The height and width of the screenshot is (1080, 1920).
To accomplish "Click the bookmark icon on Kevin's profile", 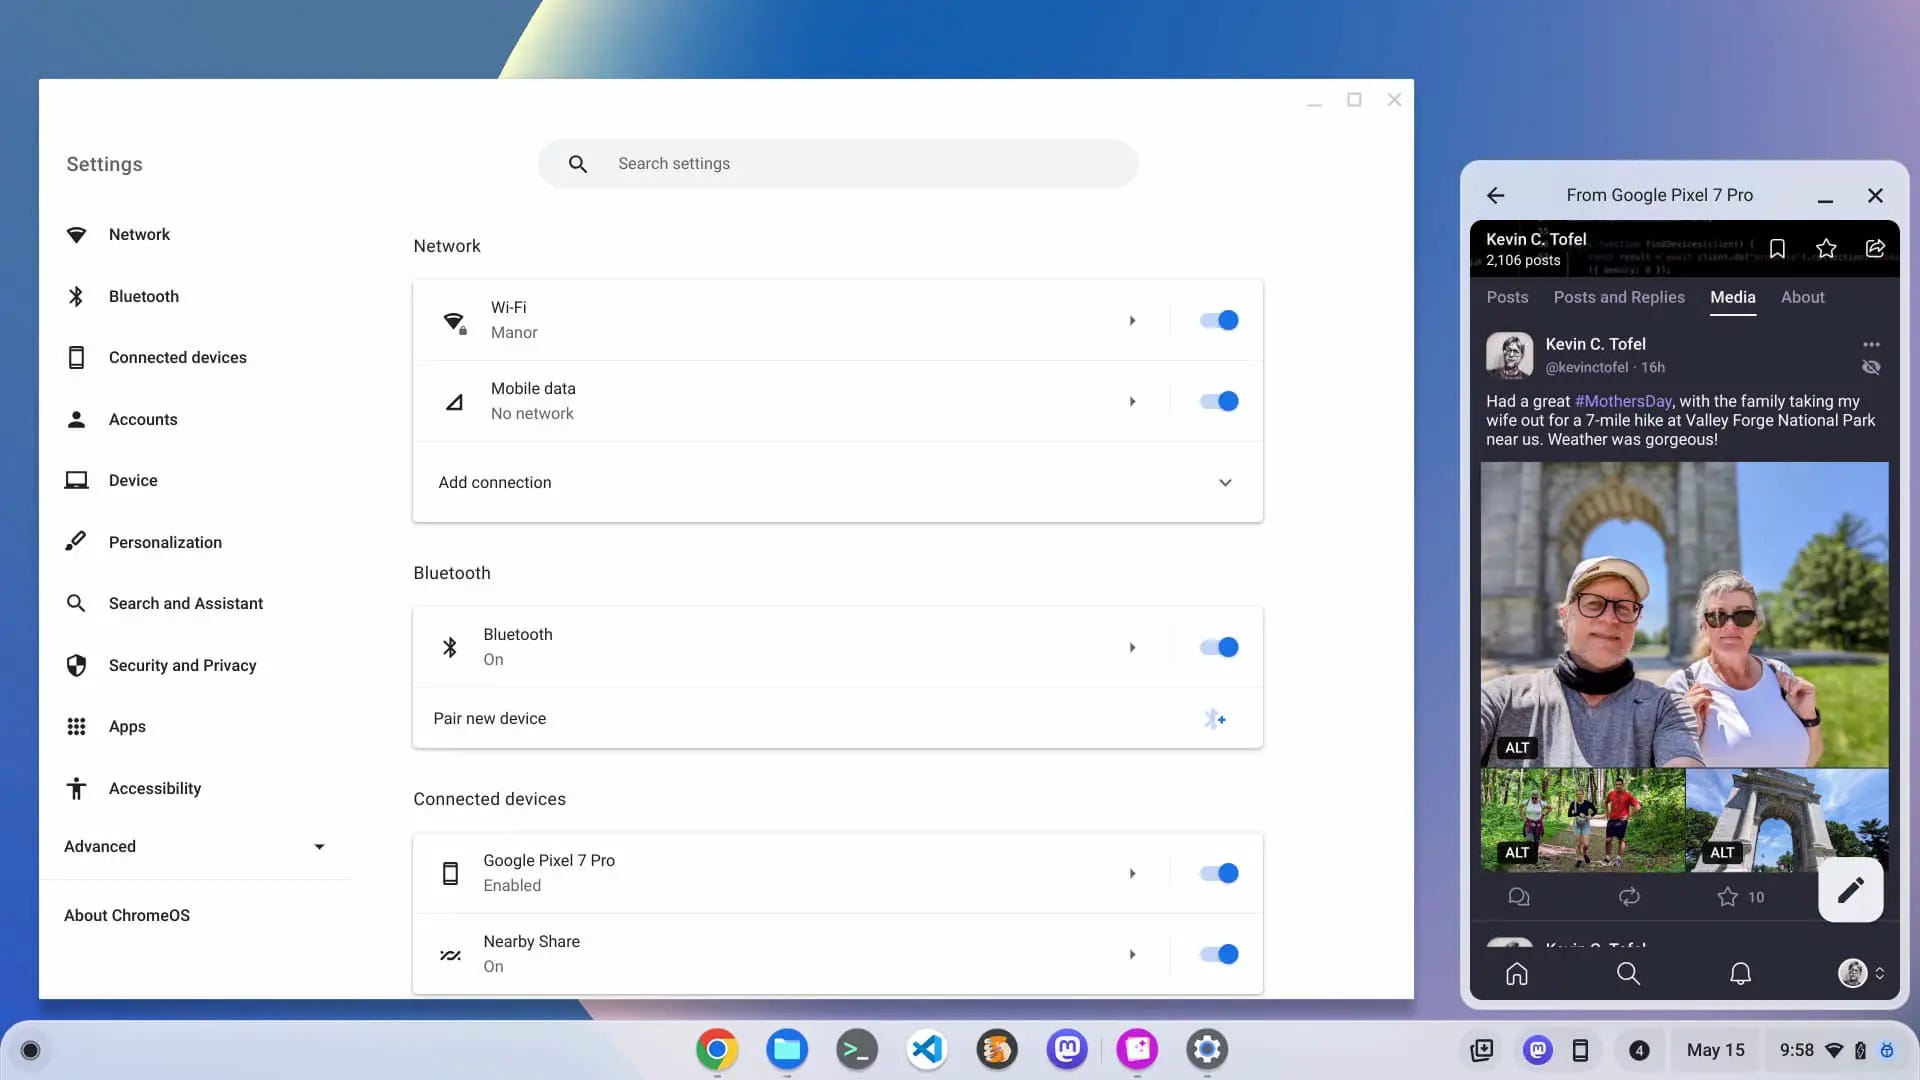I will click(1777, 248).
